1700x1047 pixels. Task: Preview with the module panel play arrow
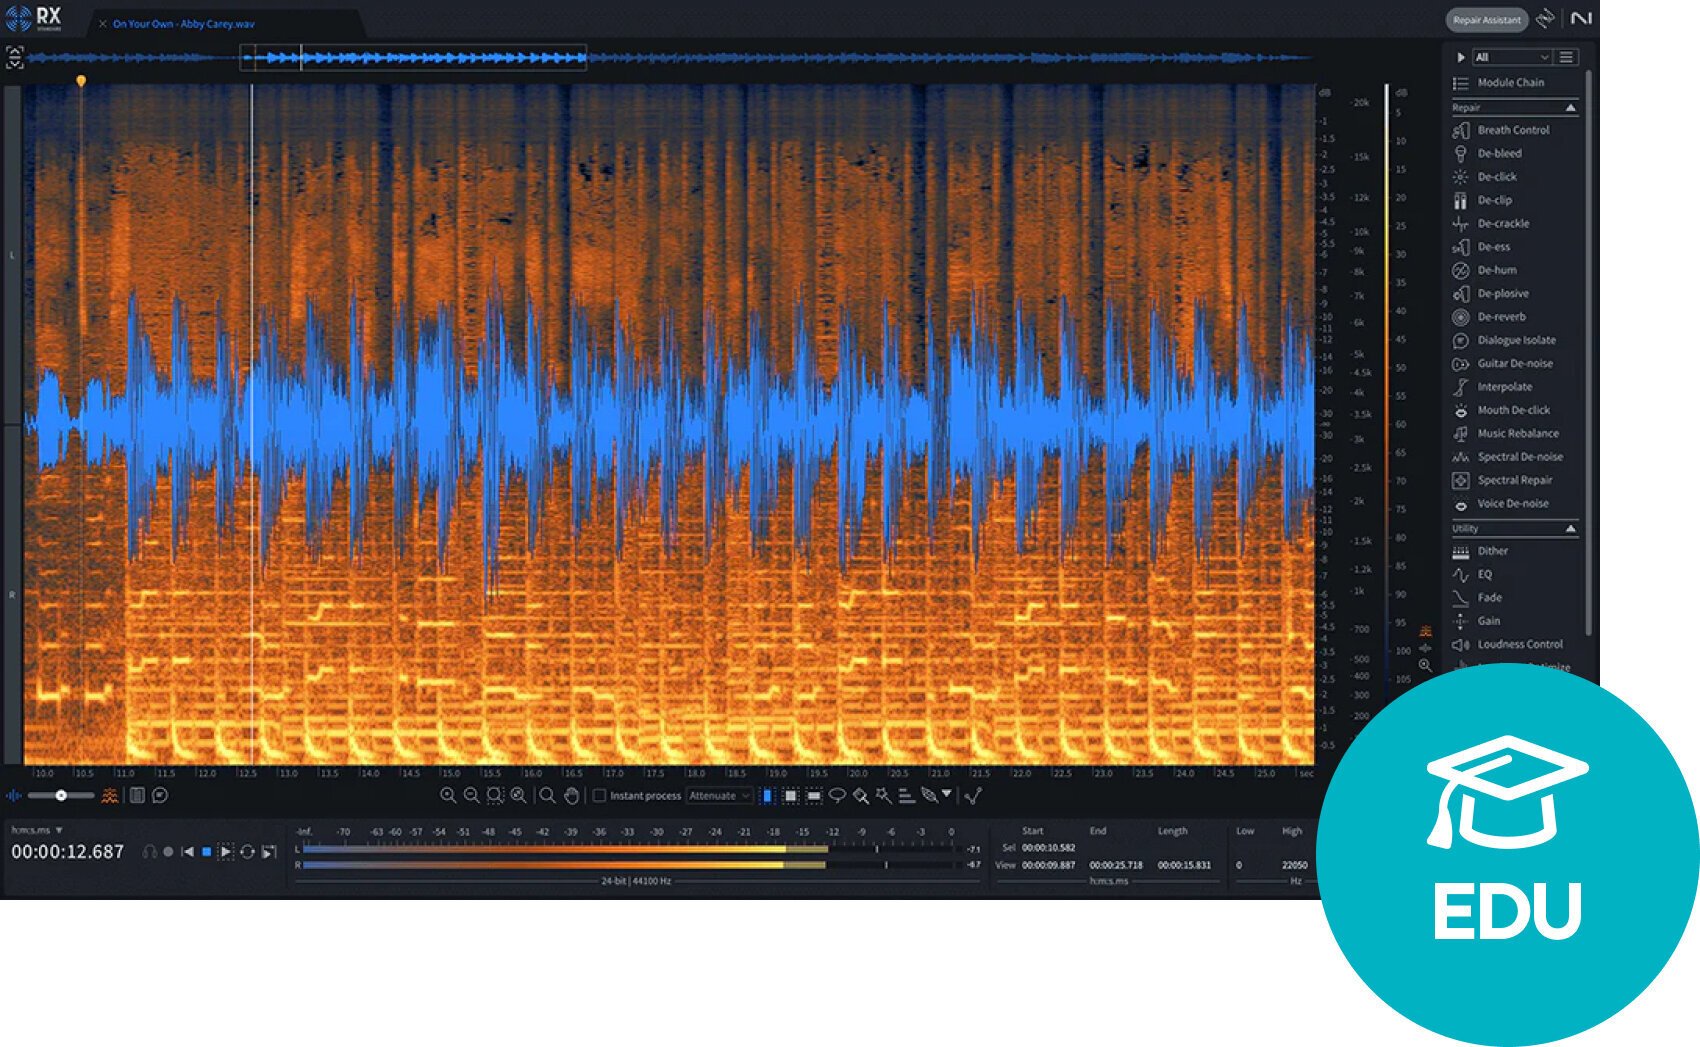[1461, 57]
